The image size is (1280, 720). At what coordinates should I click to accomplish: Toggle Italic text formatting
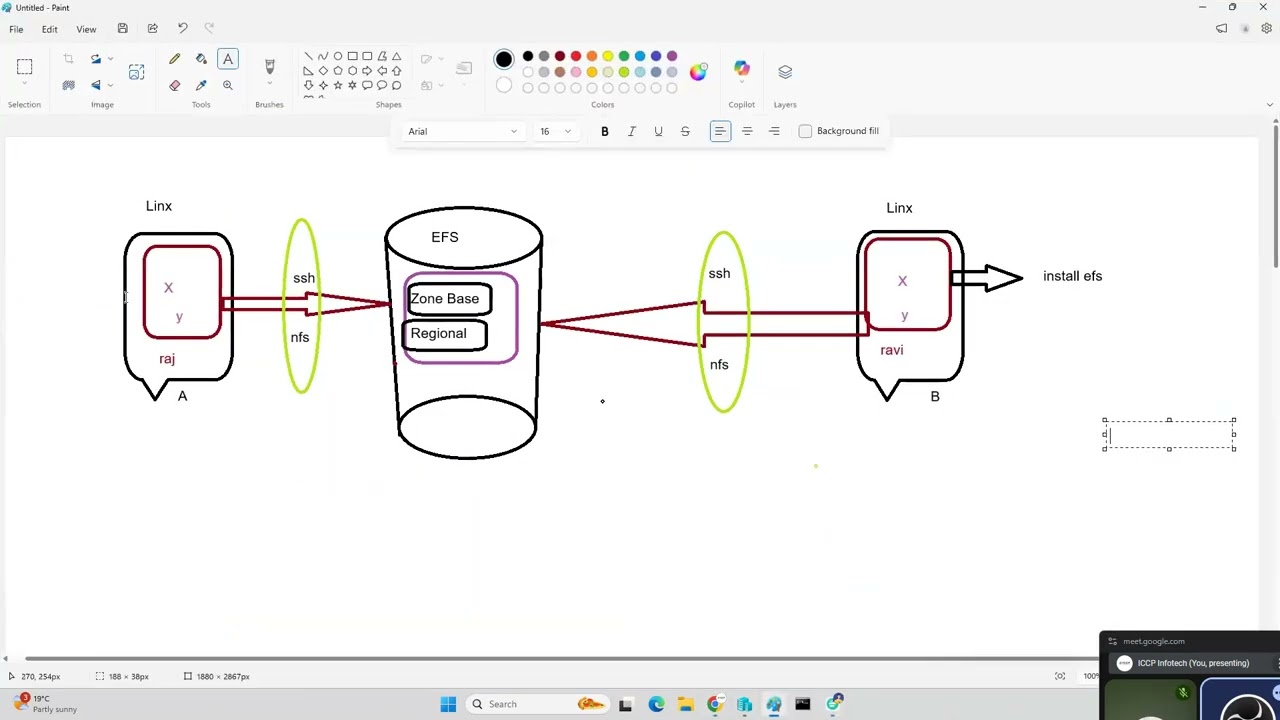coord(631,131)
